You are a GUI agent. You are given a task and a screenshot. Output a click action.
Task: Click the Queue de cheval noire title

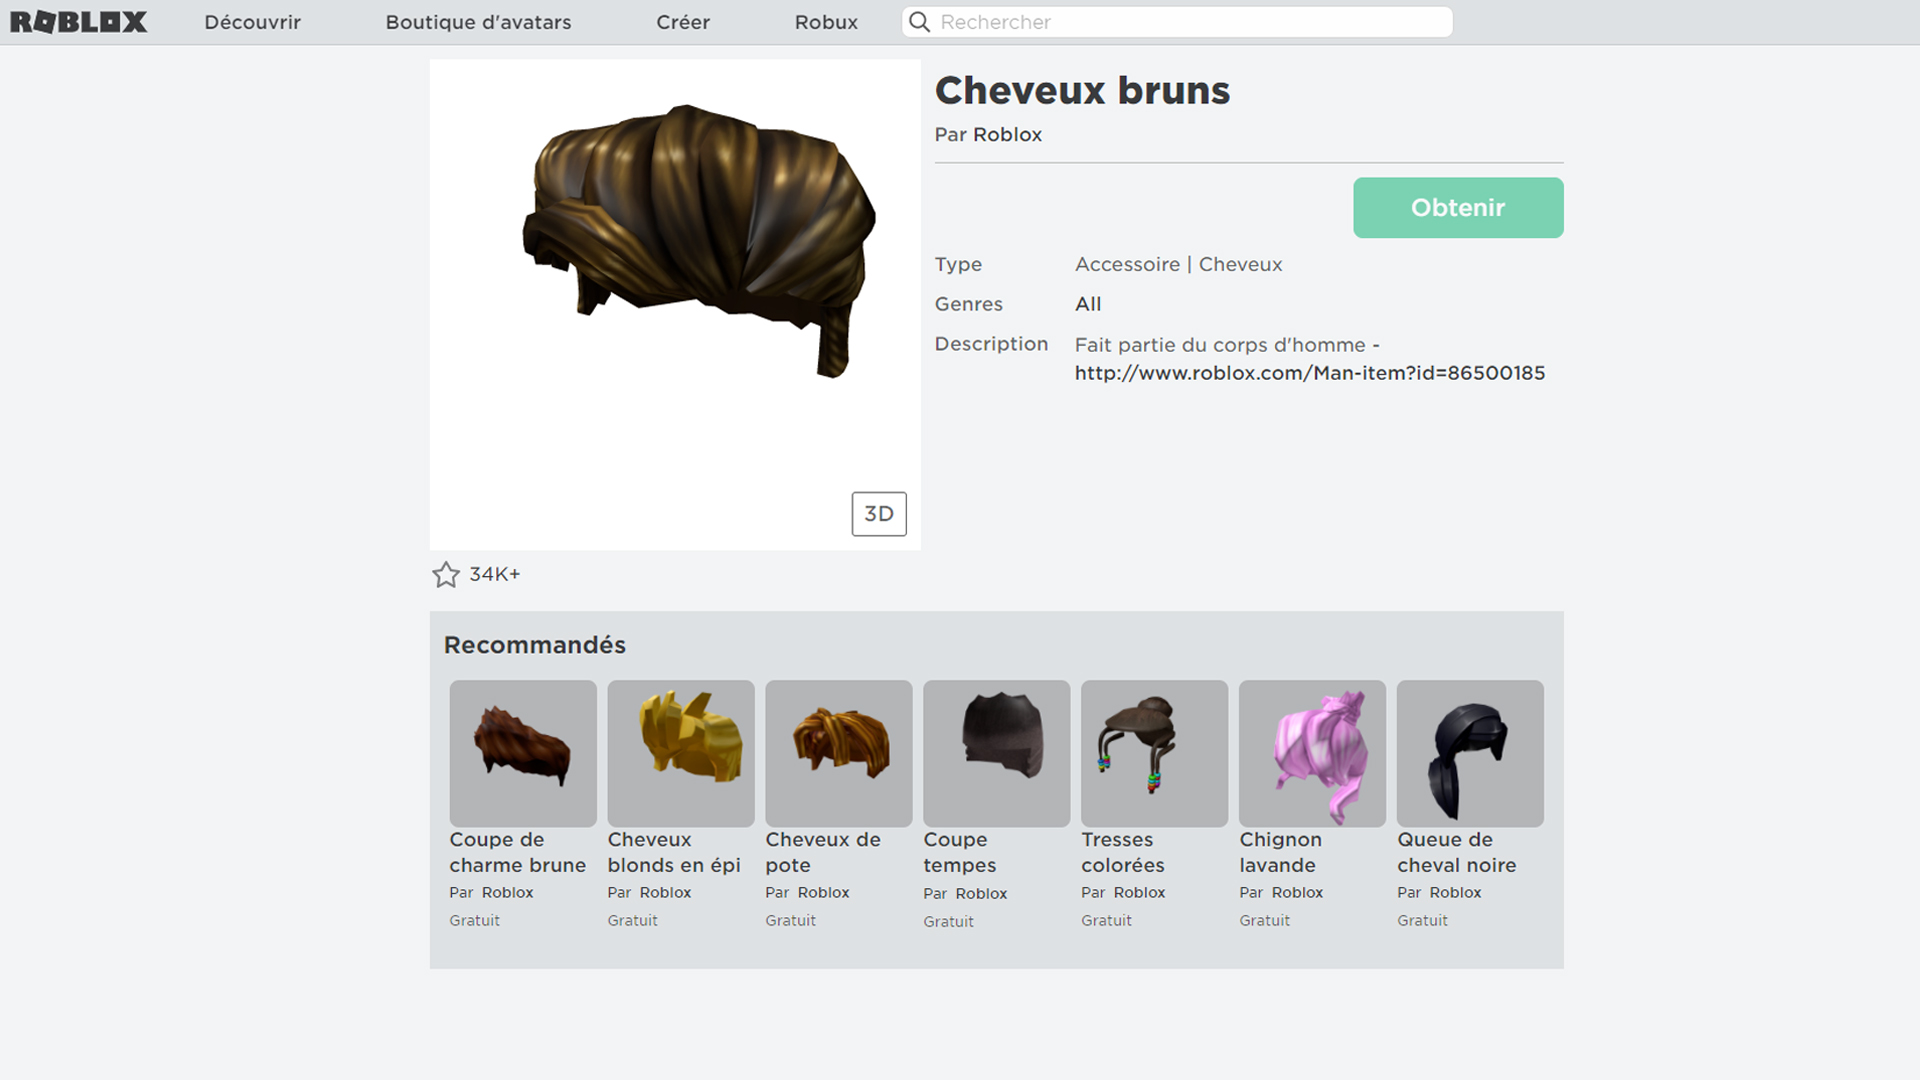point(1457,853)
